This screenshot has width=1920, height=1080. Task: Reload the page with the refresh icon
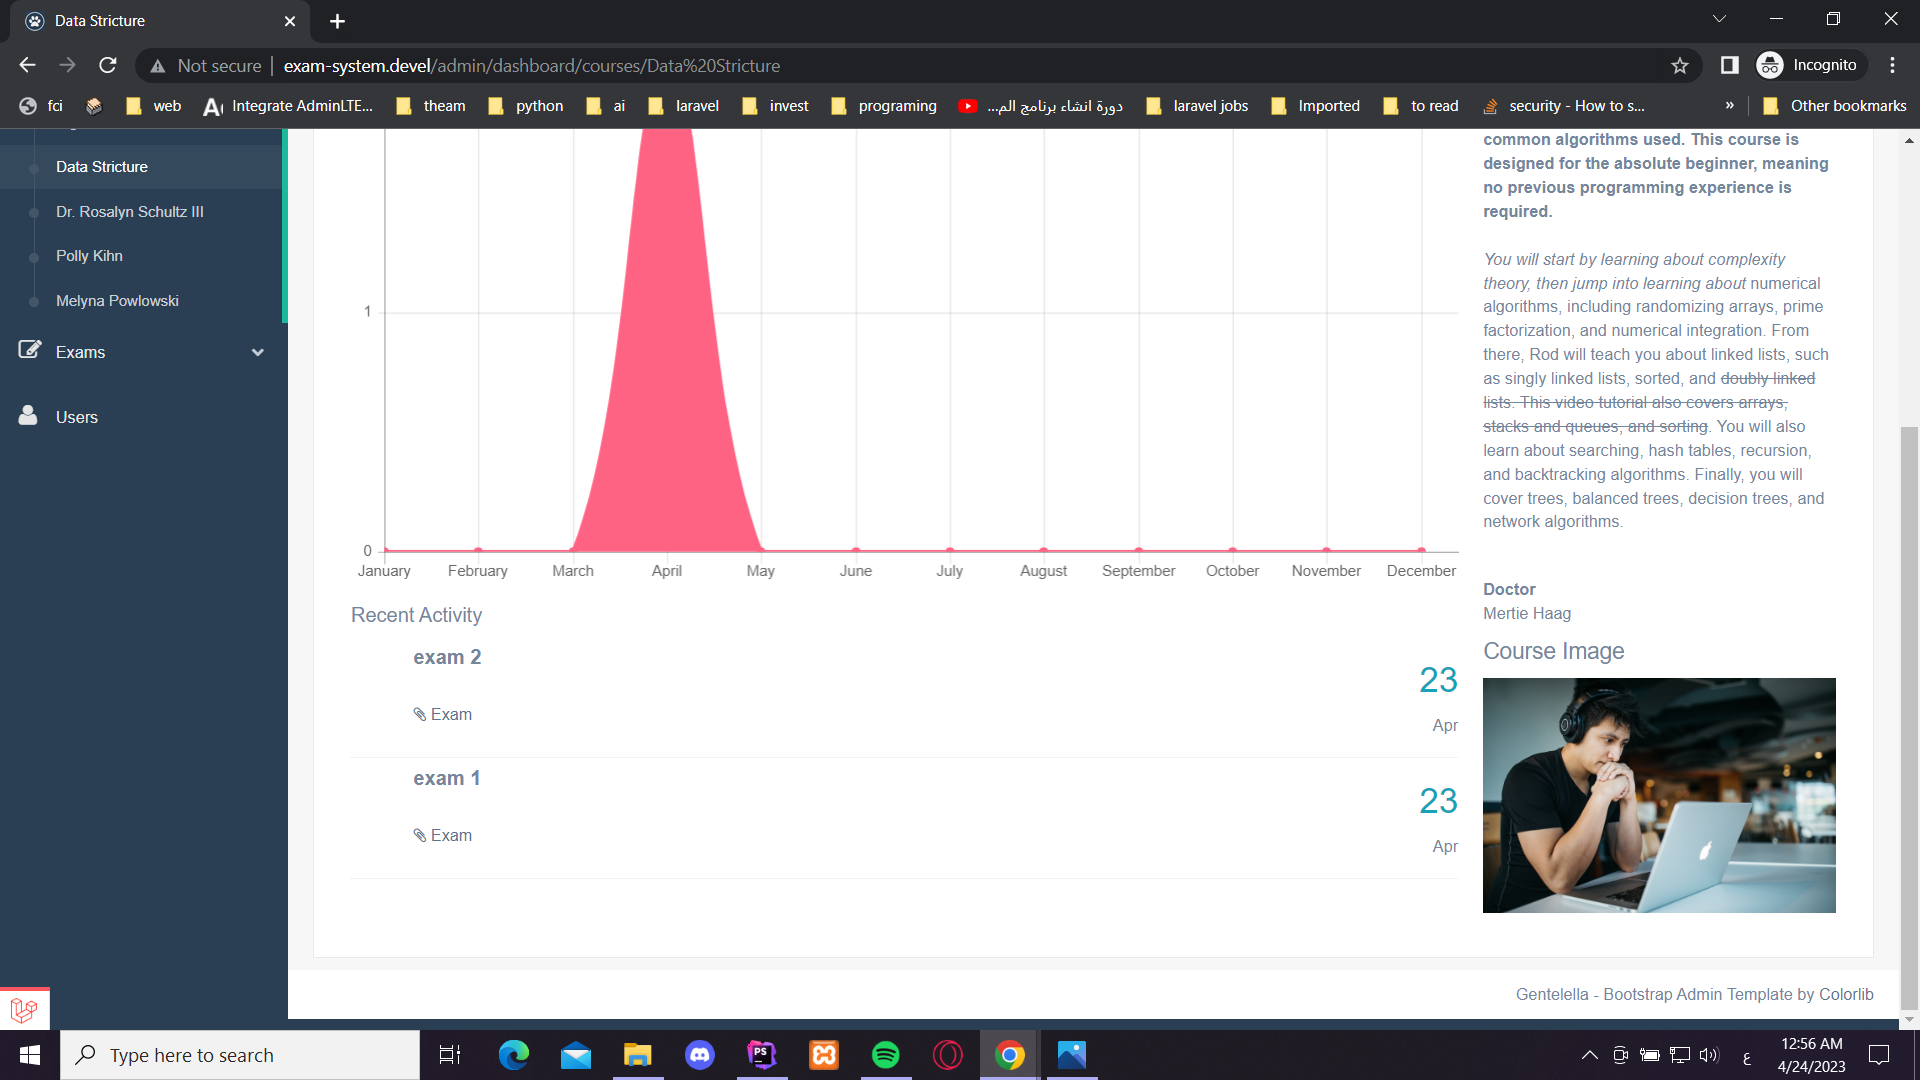[x=108, y=65]
